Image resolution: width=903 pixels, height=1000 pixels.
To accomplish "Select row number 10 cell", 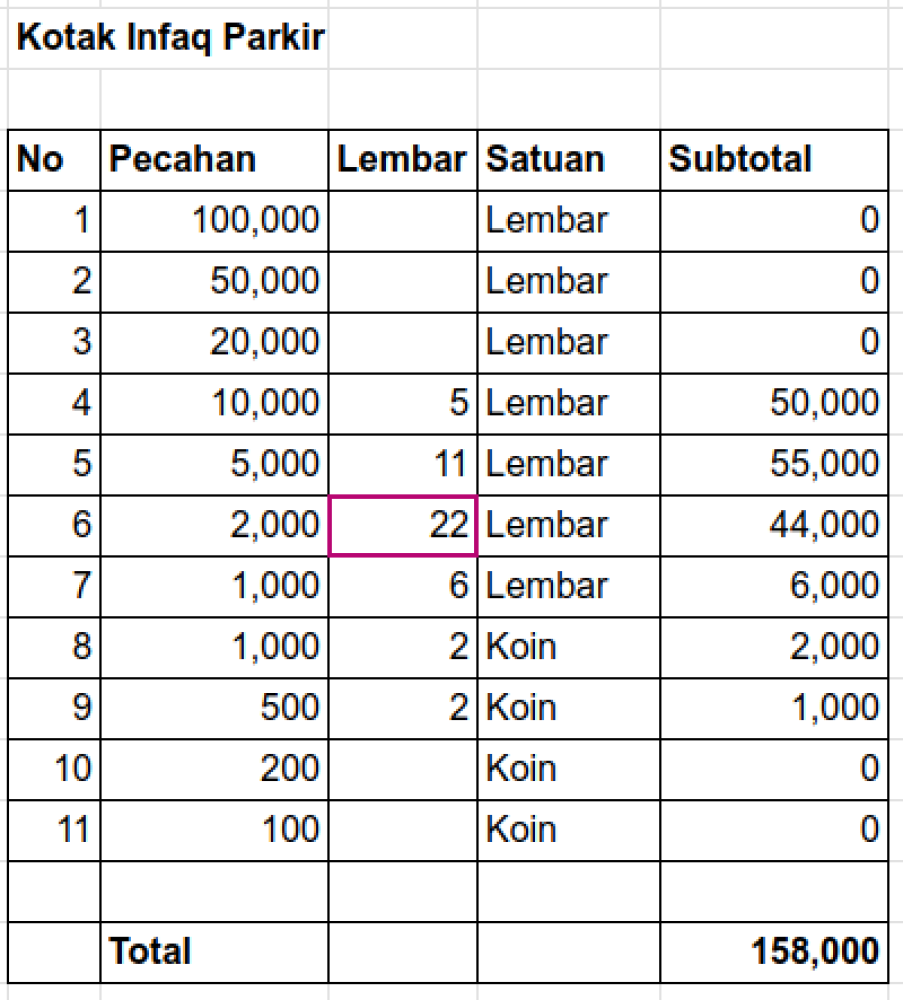I will pos(55,768).
